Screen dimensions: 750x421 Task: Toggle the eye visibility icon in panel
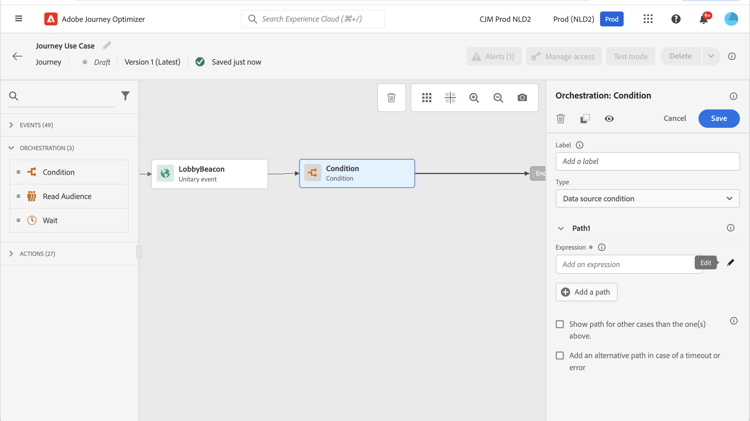pos(609,119)
